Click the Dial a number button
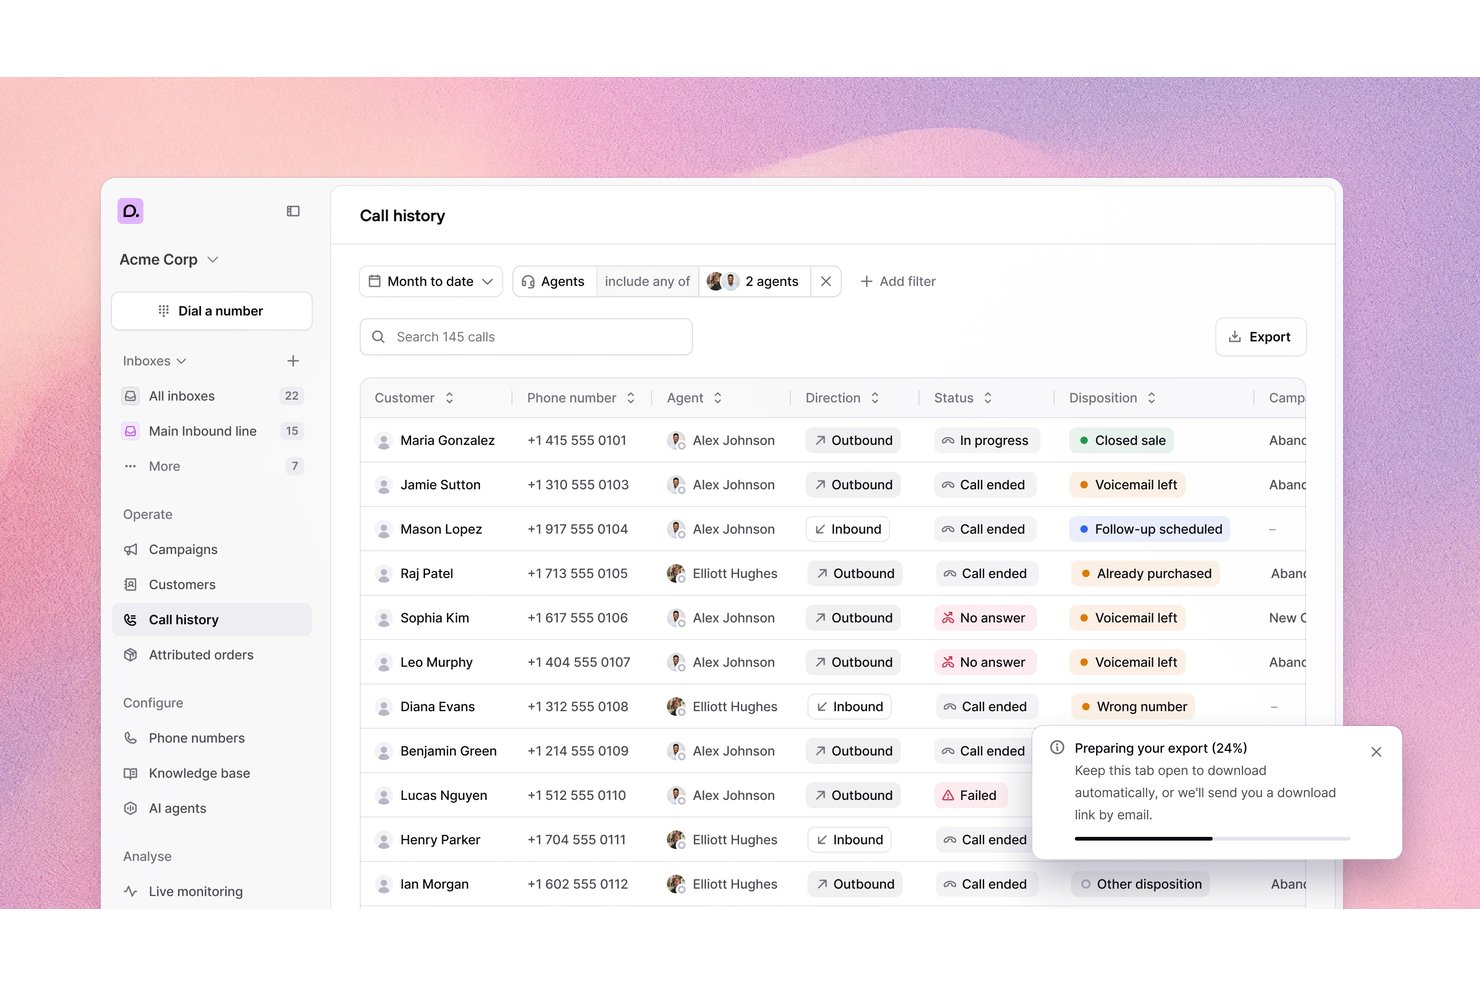Image resolution: width=1480 pixels, height=987 pixels. [212, 311]
